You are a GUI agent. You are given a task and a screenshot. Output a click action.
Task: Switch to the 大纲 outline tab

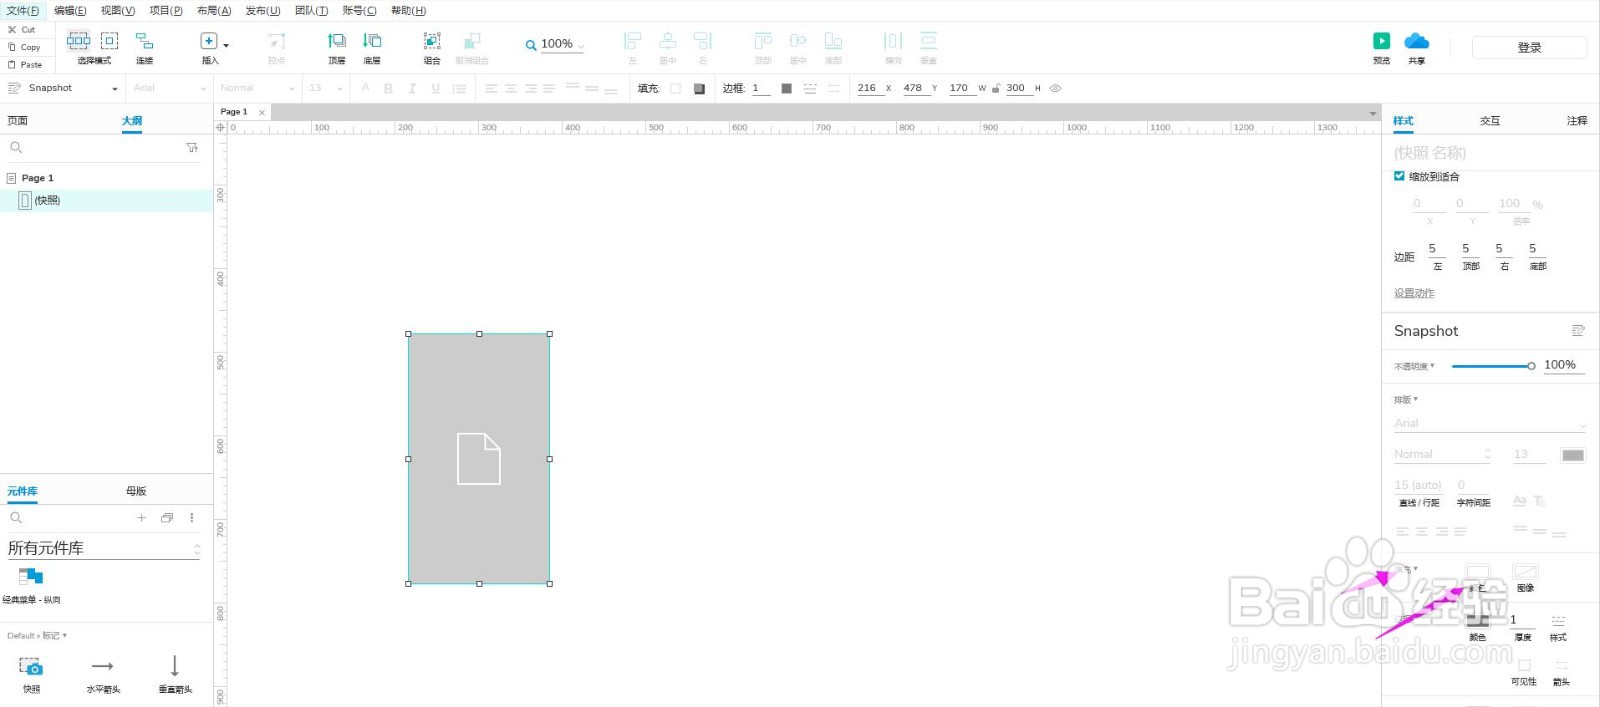coord(132,121)
